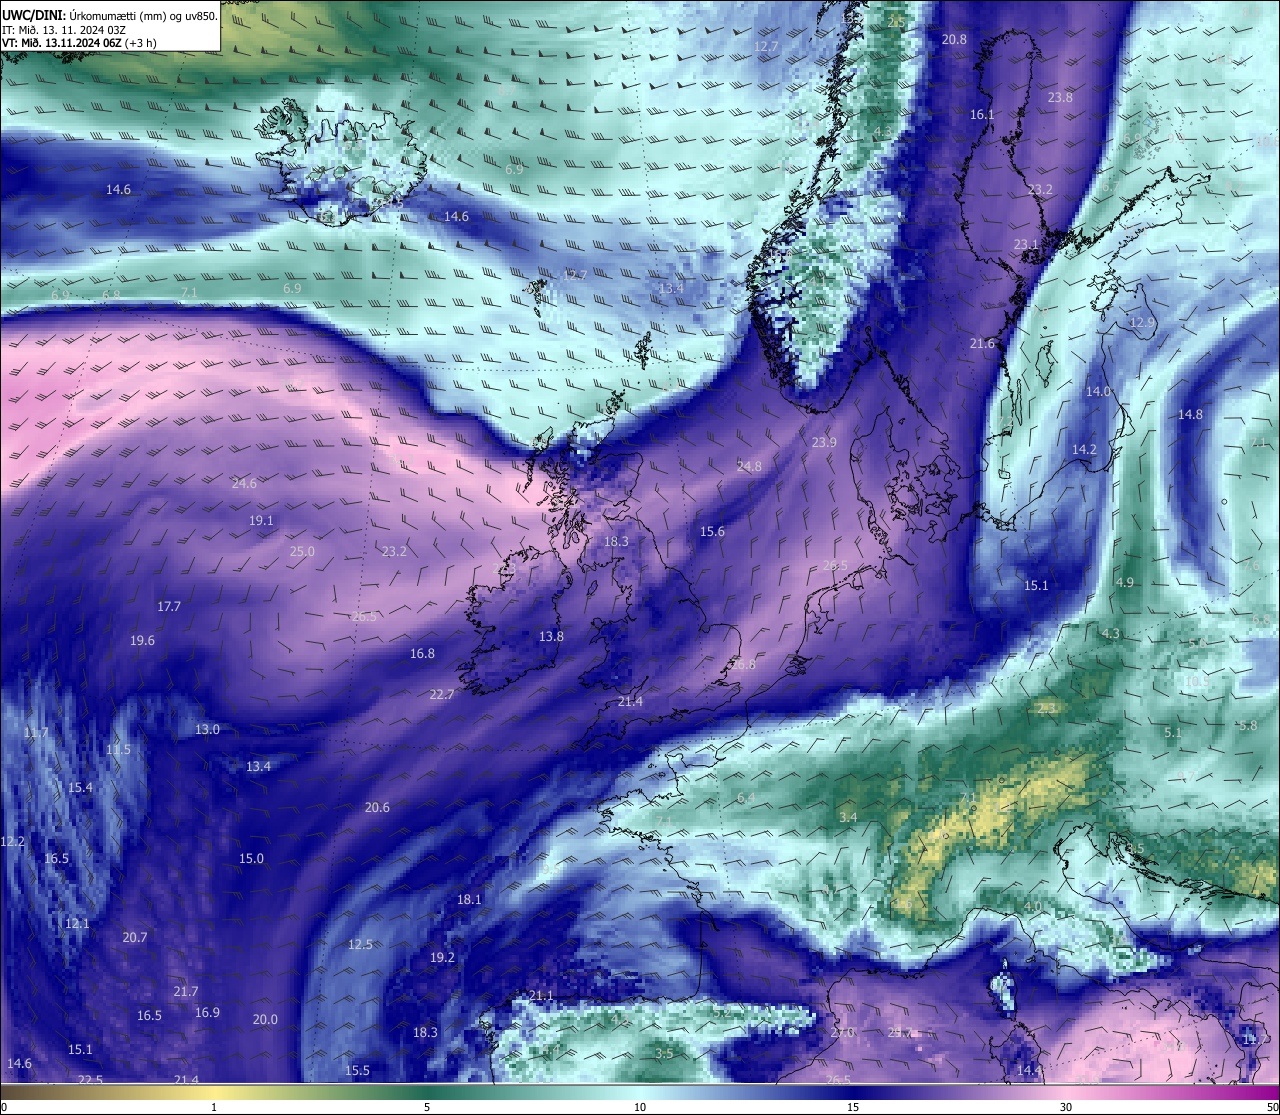Click the map value 14.4 near Sardinia
The width and height of the screenshot is (1280, 1115).
click(x=1029, y=1071)
